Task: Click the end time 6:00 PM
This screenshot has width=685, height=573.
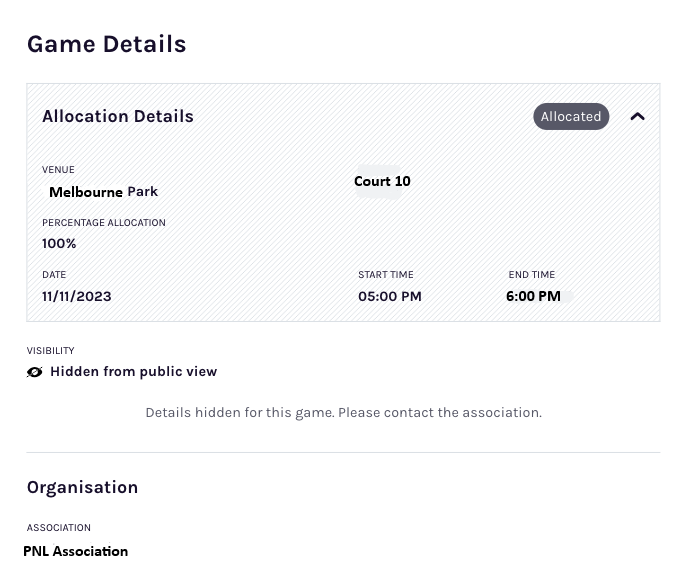Action: 533,297
